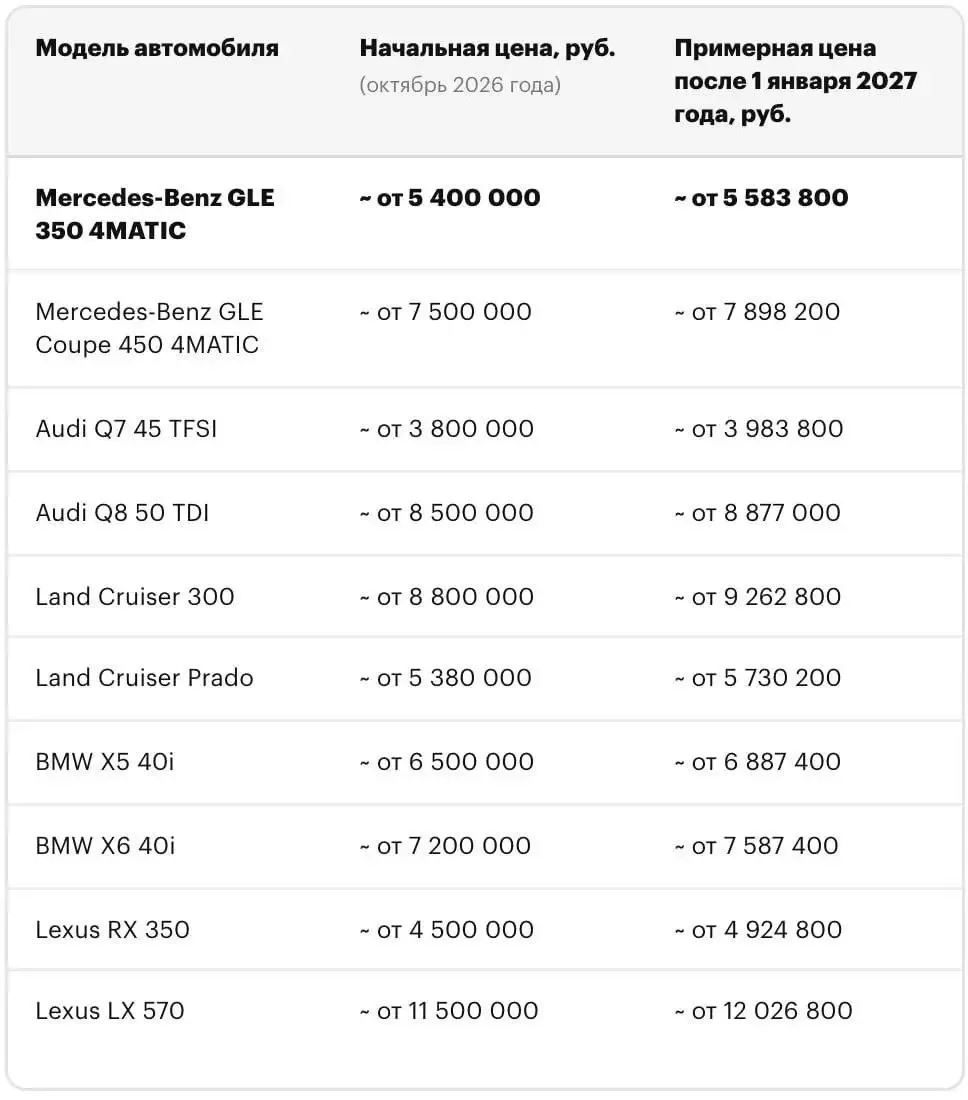This screenshot has height=1100, width=968.
Task: Click the Audi Q7 45 TFSI row
Action: click(x=485, y=429)
